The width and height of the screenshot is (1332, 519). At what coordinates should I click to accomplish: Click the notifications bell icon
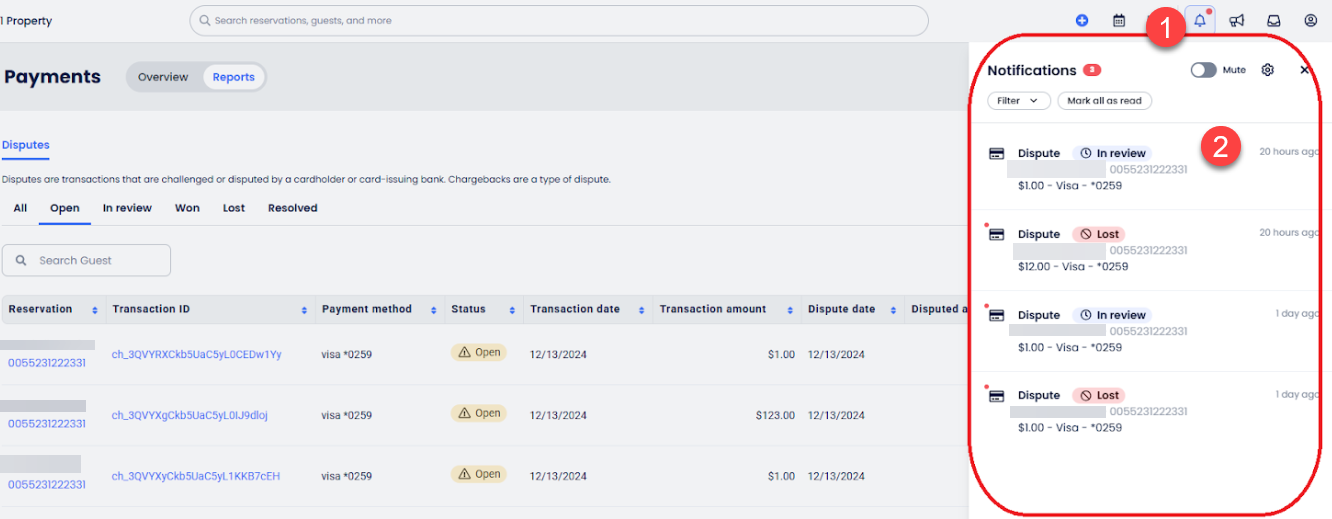point(1200,20)
